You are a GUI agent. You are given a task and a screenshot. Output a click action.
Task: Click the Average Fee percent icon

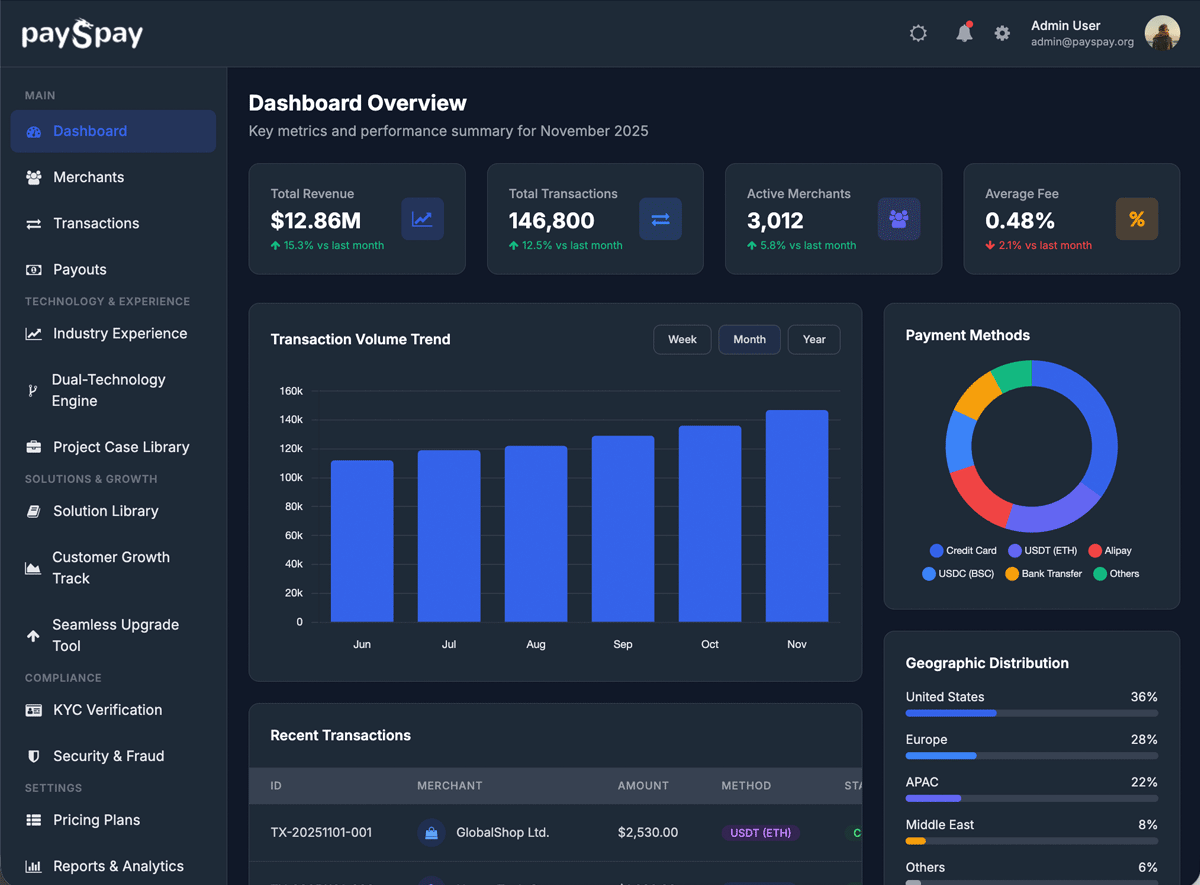tap(1136, 219)
